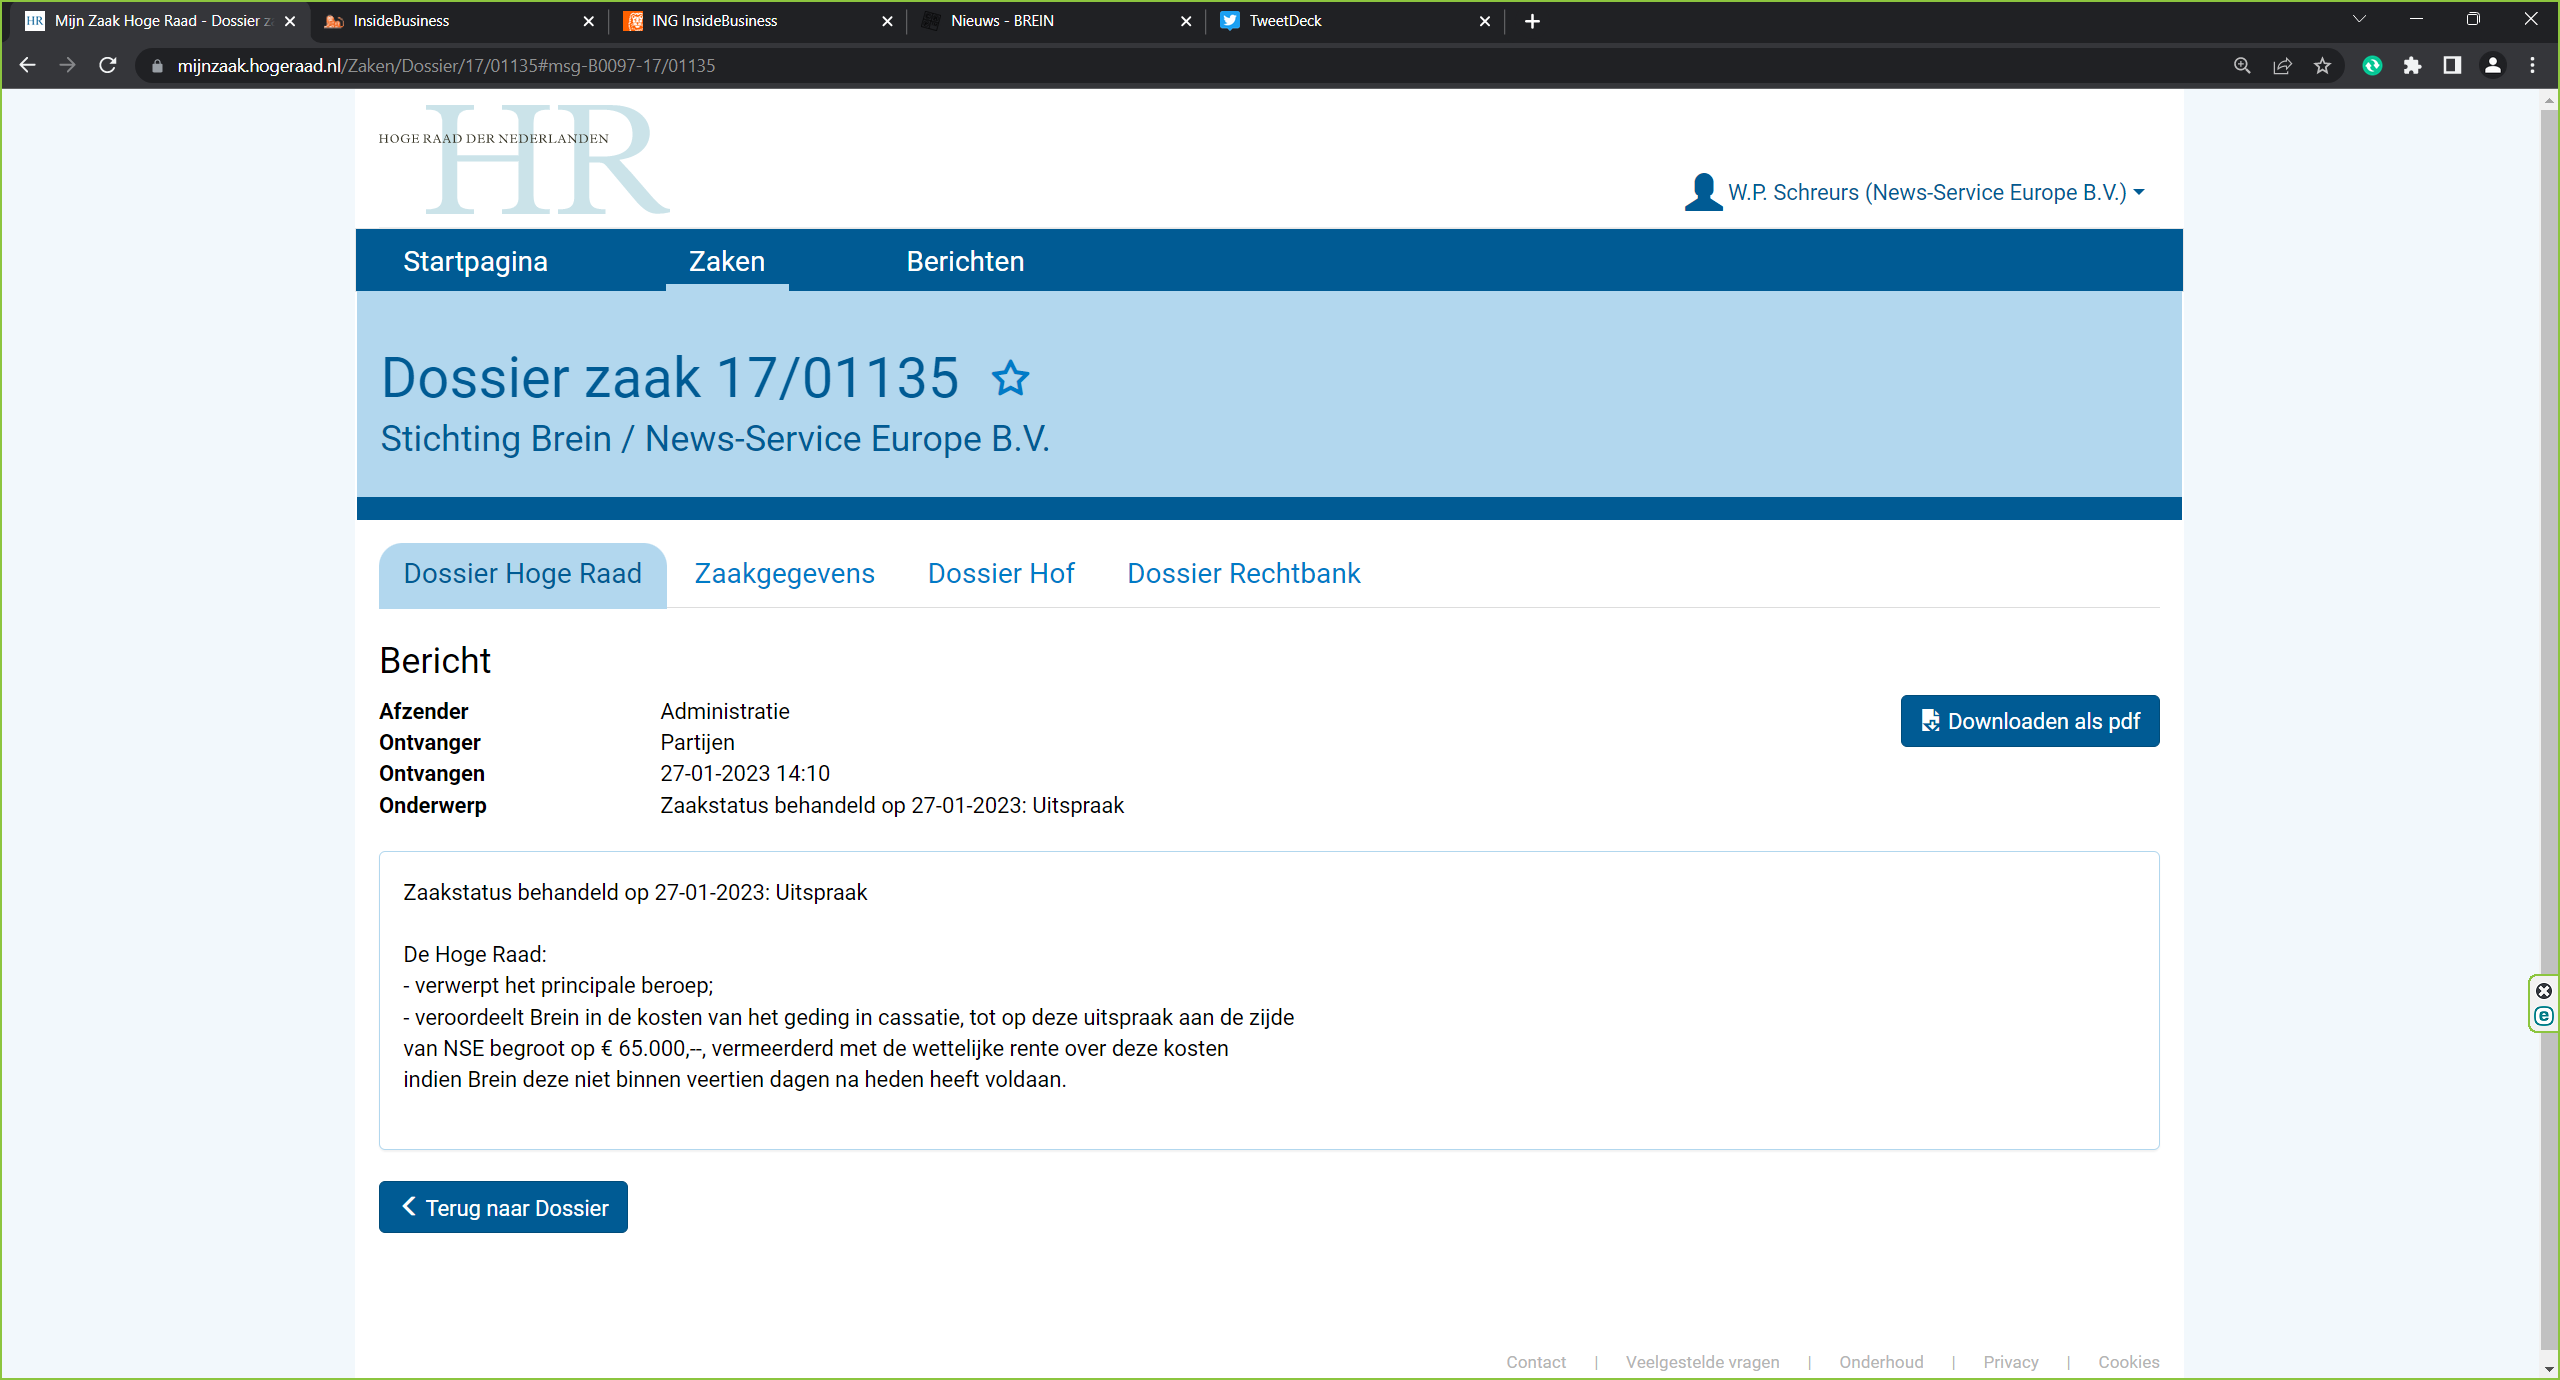The height and width of the screenshot is (1380, 2560).
Task: Open the tab search dropdown chevron
Action: pos(2360,19)
